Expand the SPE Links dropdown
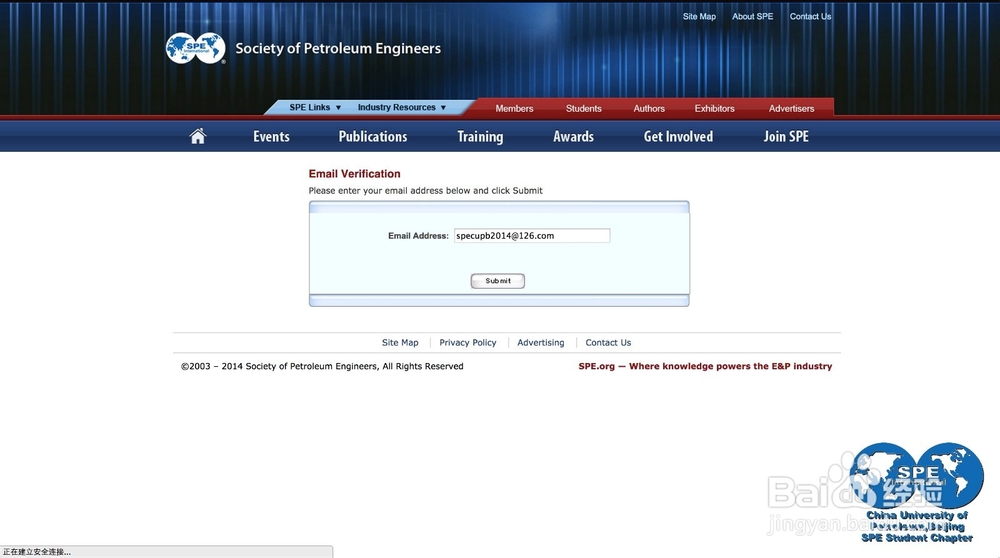1000x558 pixels. point(315,107)
